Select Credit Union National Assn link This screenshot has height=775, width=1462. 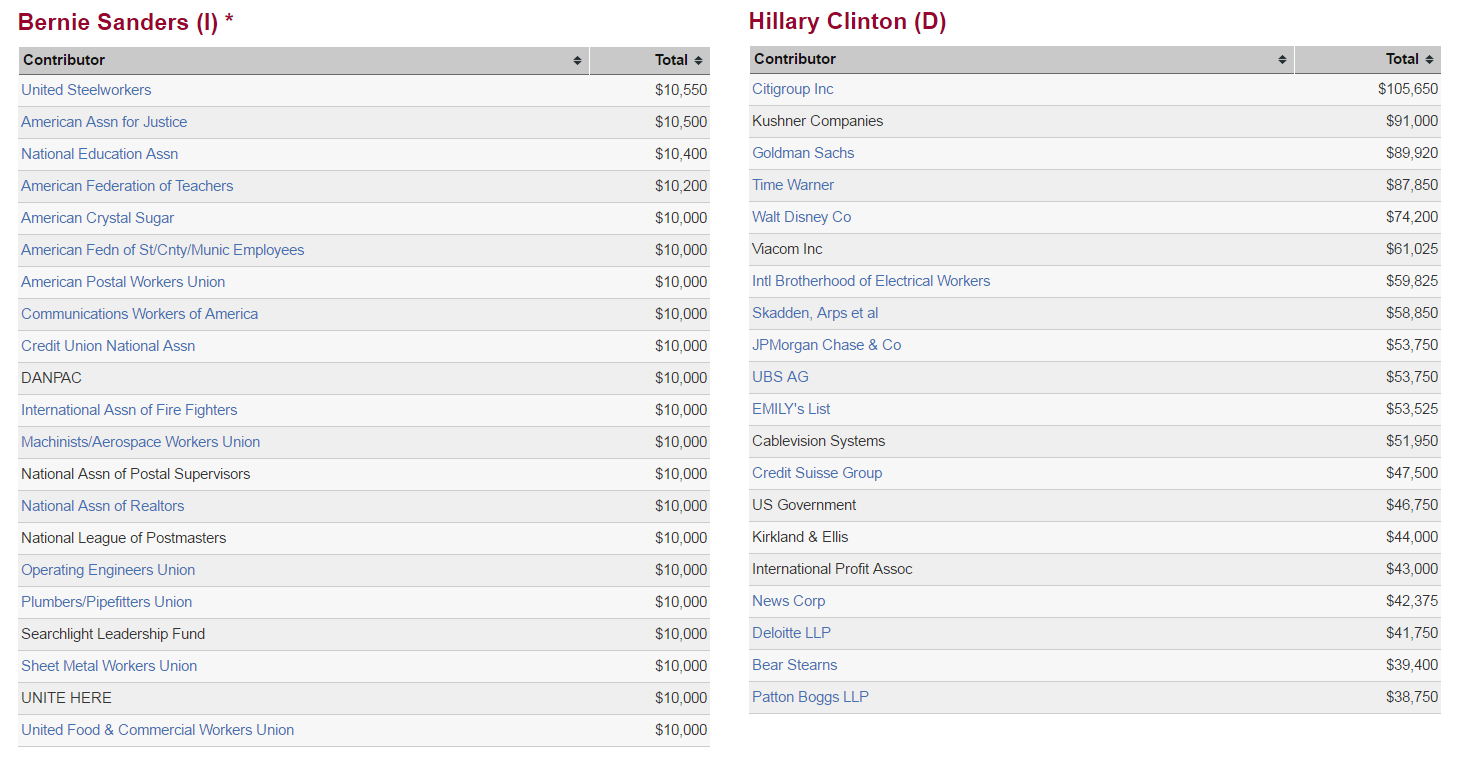coord(108,346)
